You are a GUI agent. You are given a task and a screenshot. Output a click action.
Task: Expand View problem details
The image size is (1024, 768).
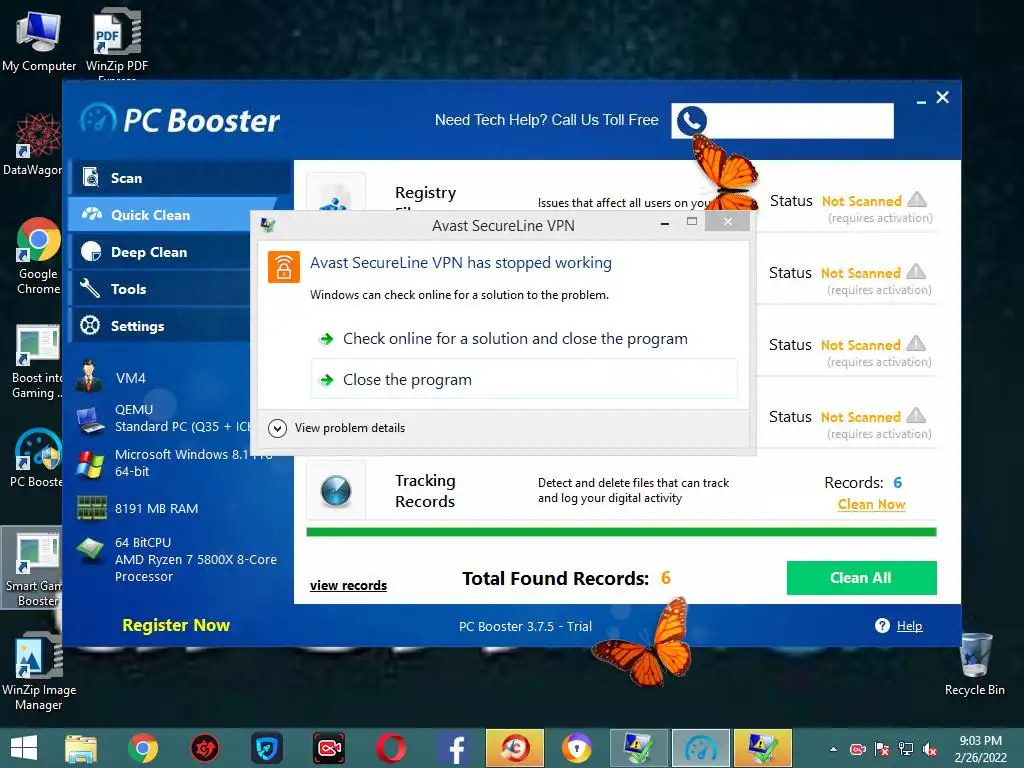click(337, 428)
